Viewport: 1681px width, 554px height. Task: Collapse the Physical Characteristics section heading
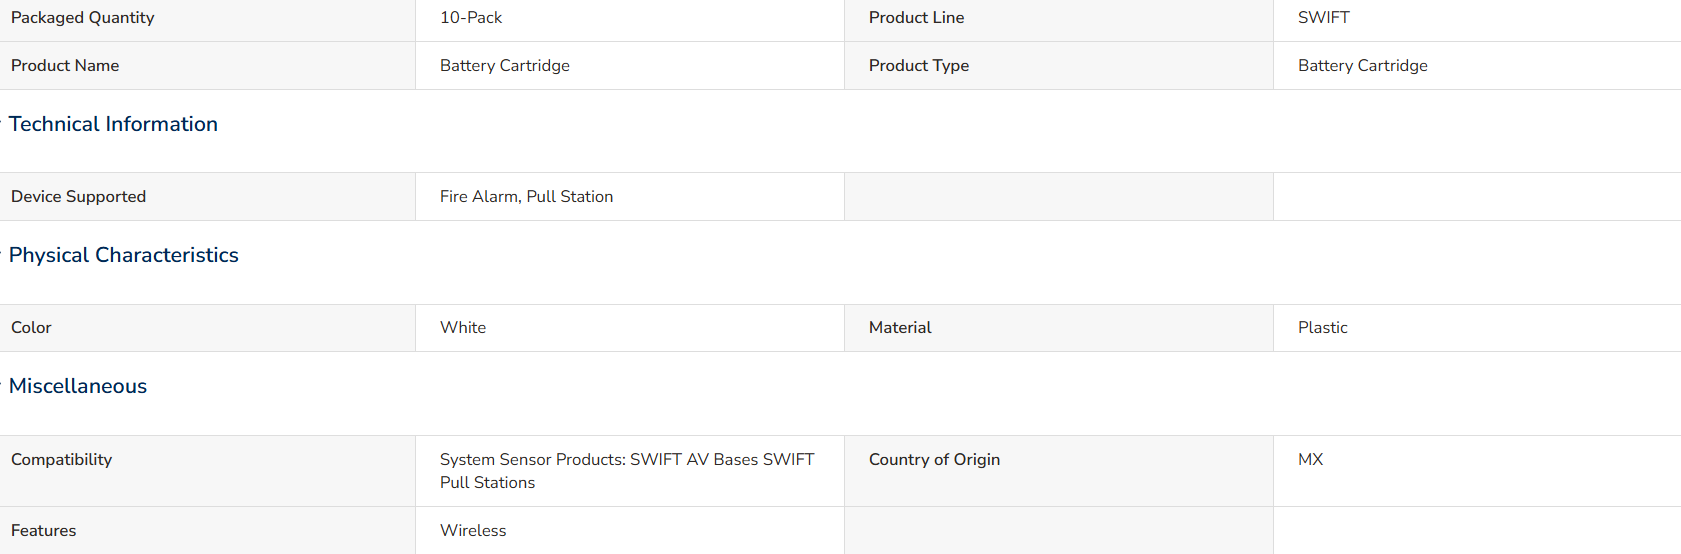click(123, 255)
